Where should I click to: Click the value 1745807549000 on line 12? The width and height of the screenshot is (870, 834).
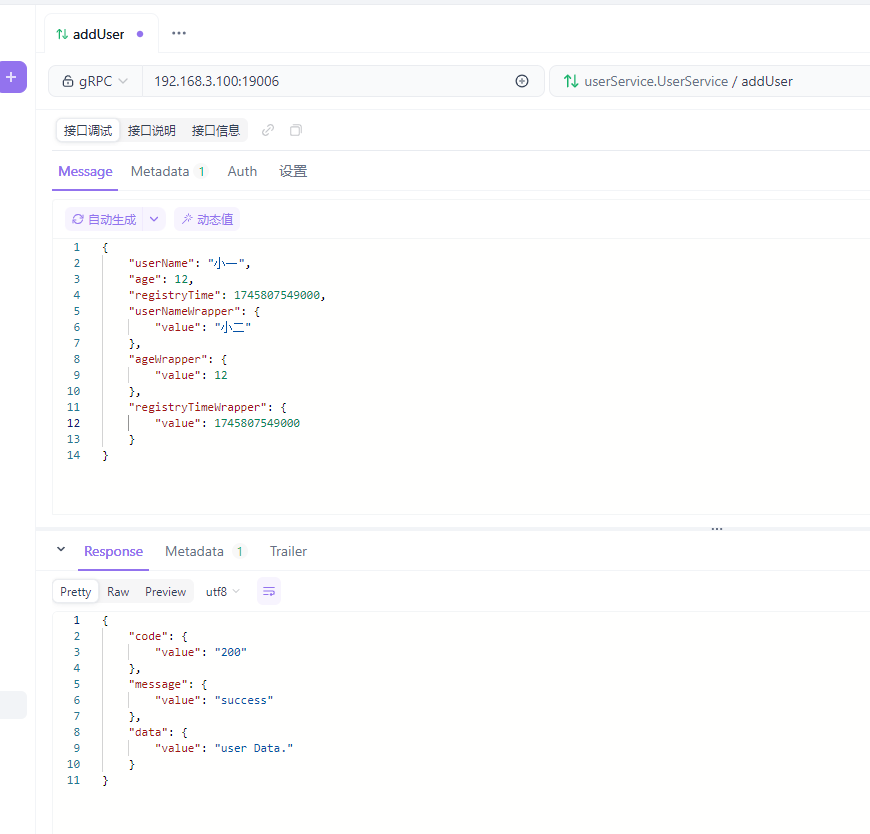coord(257,423)
